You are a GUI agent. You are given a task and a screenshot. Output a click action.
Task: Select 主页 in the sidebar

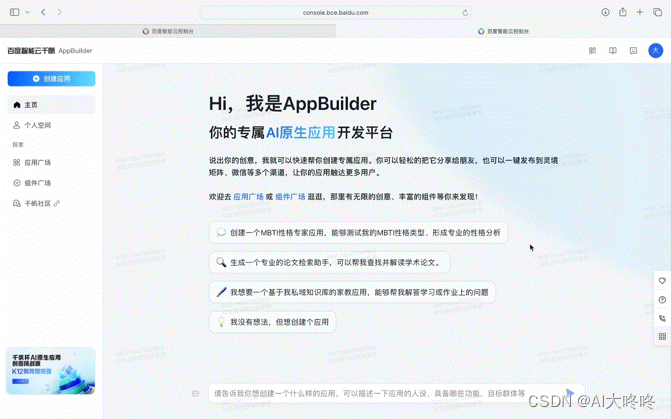pyautogui.click(x=51, y=105)
